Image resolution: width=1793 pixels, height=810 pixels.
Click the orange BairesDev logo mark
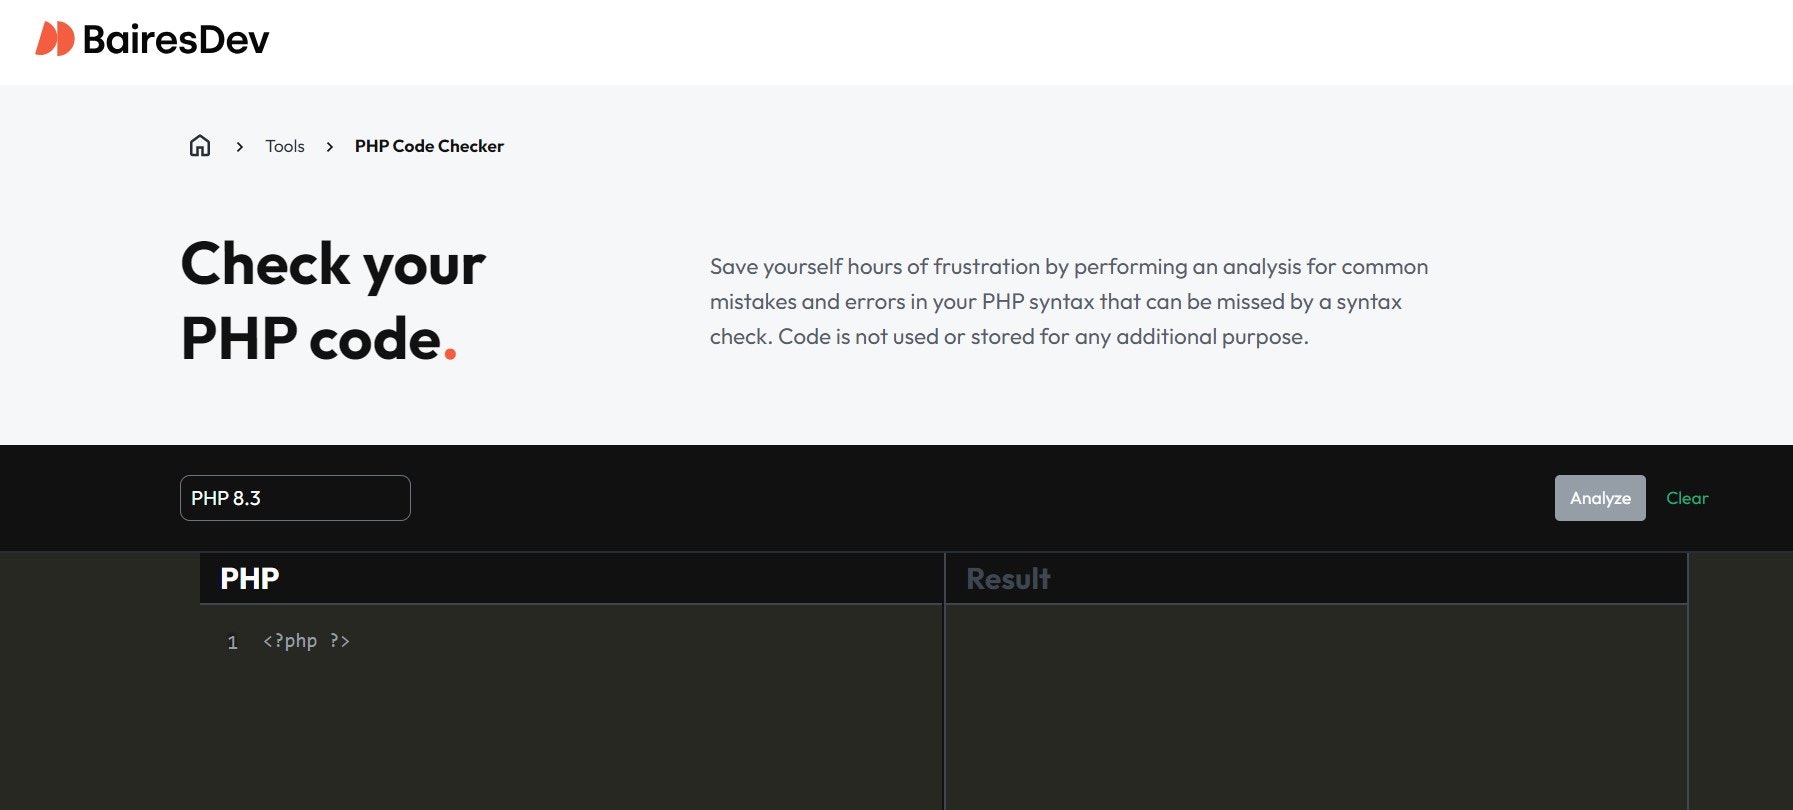[x=55, y=39]
